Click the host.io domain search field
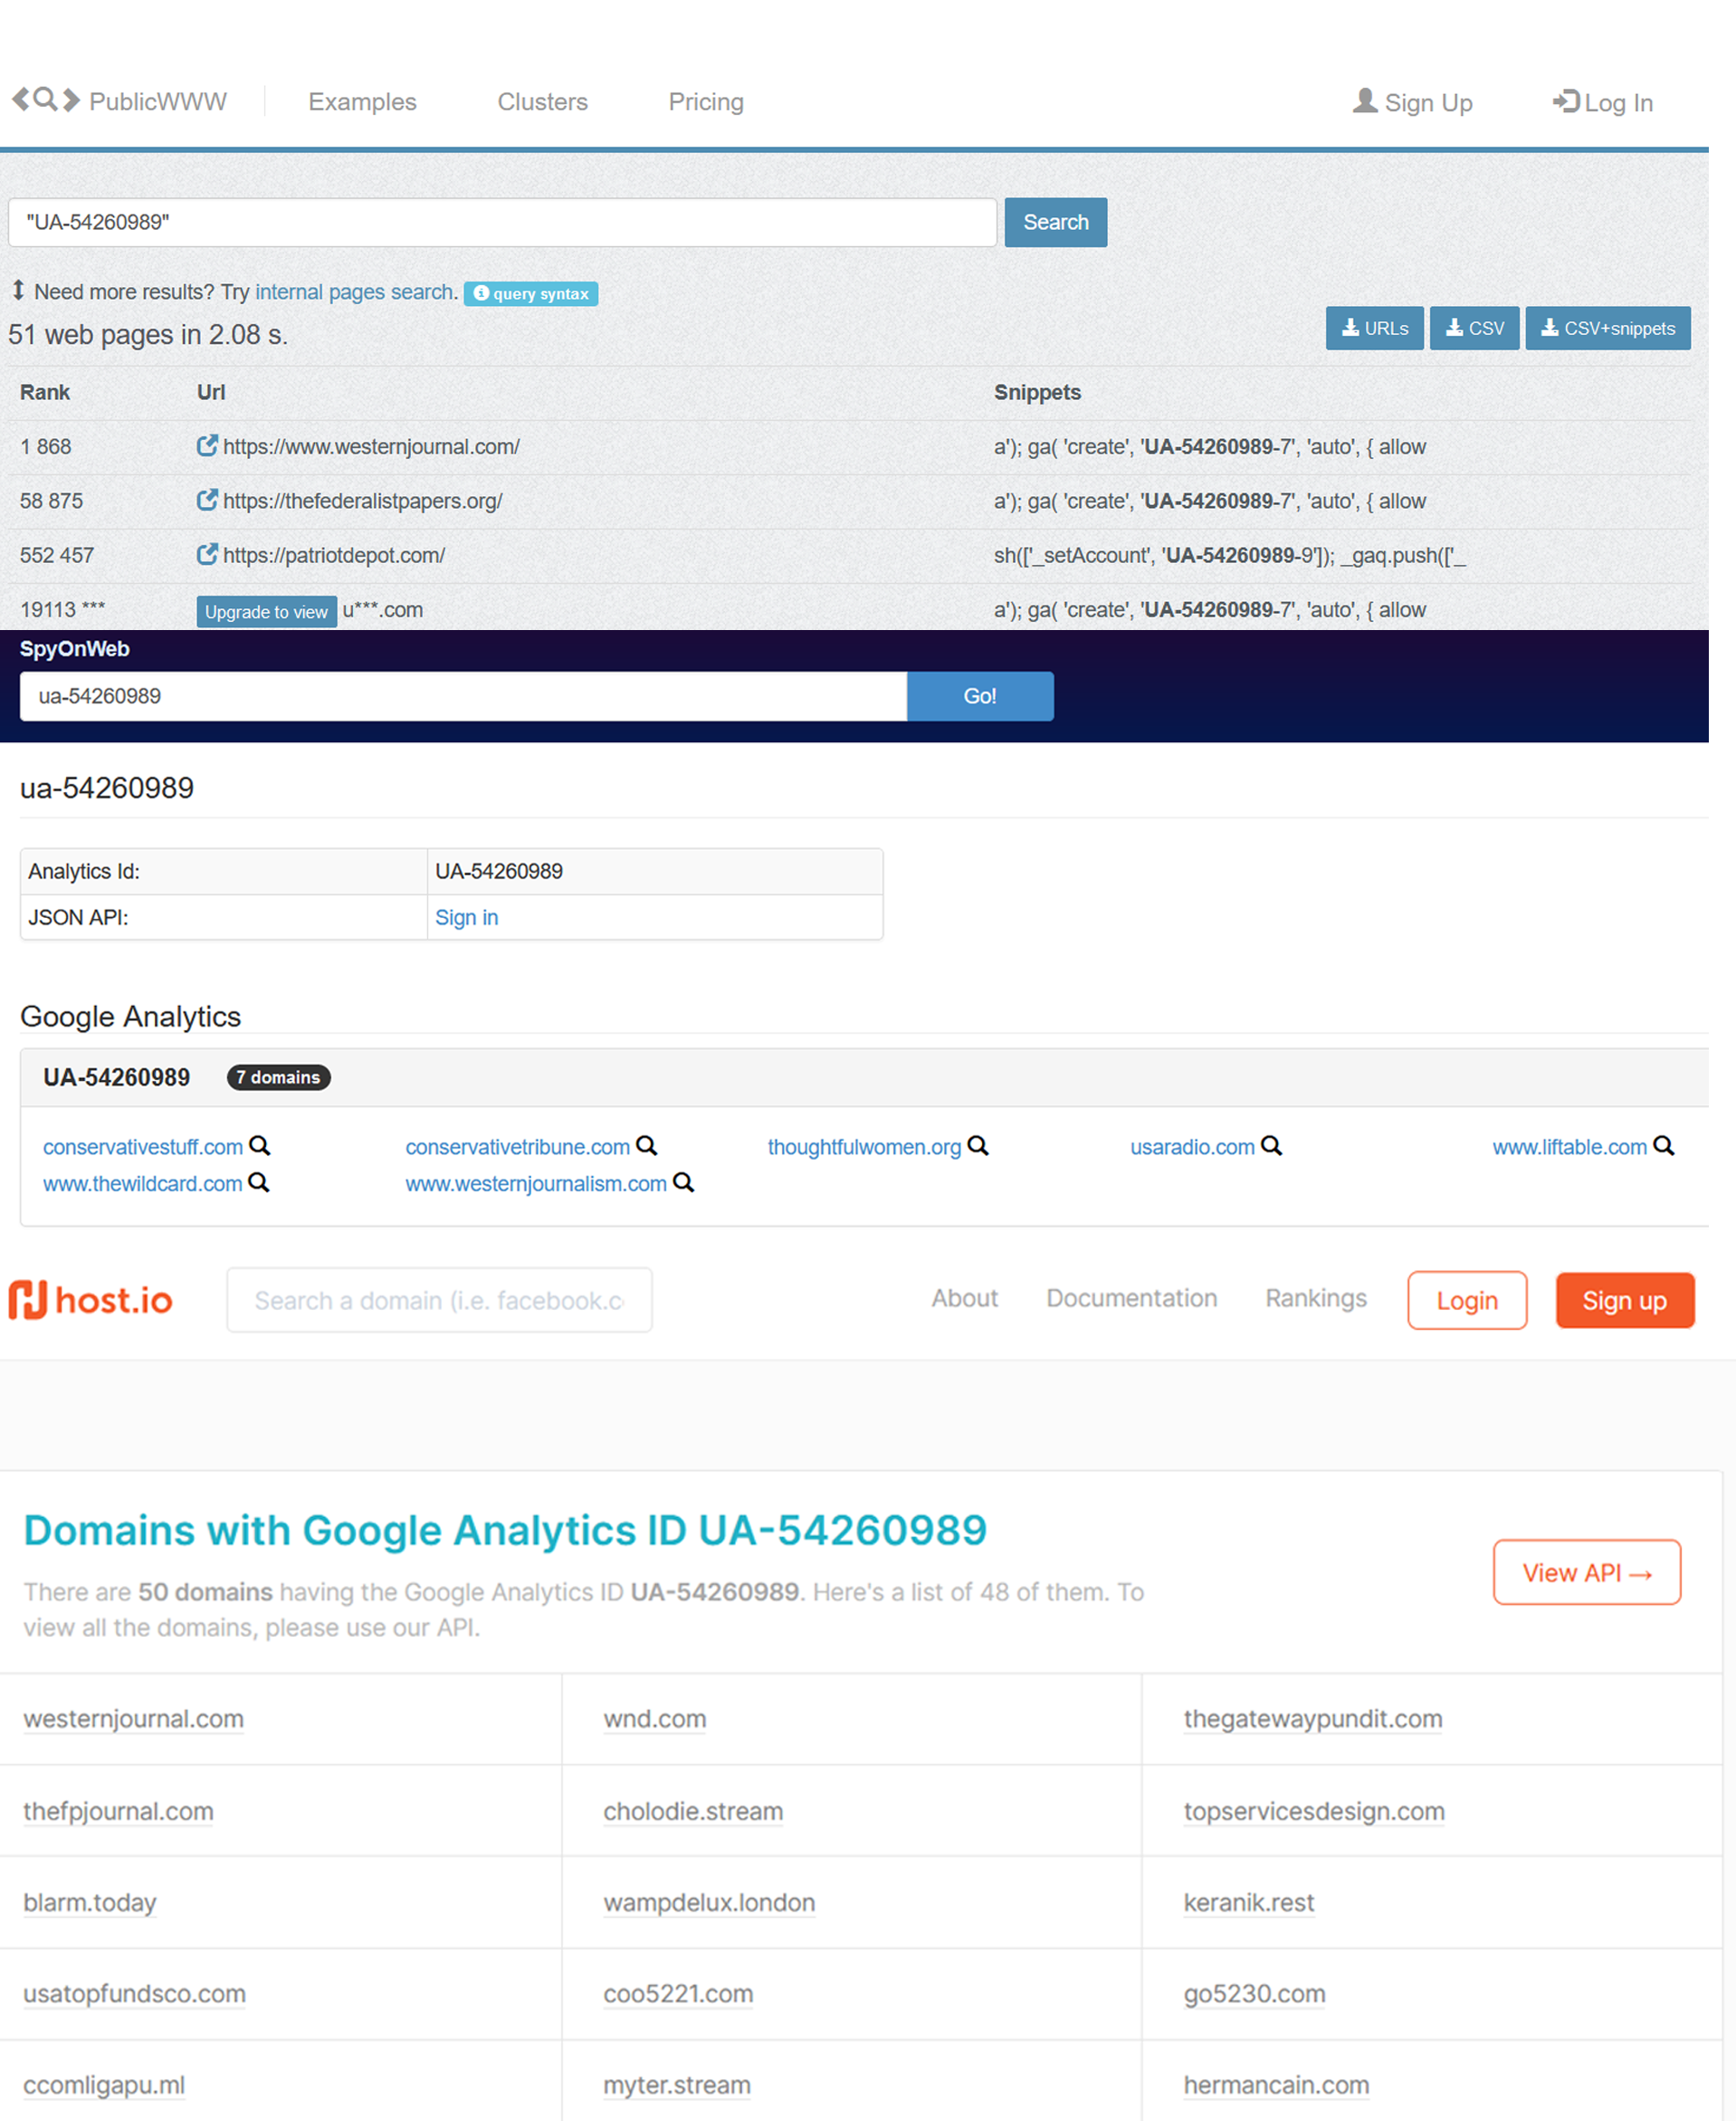Viewport: 1736px width, 2121px height. click(x=439, y=1300)
